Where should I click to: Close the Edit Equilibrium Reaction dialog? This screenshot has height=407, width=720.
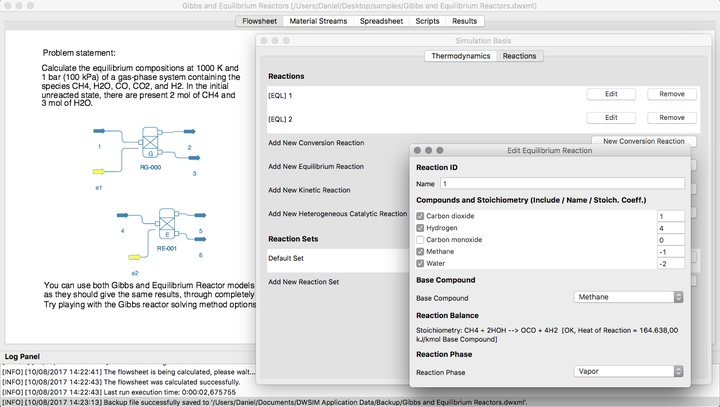pos(417,150)
